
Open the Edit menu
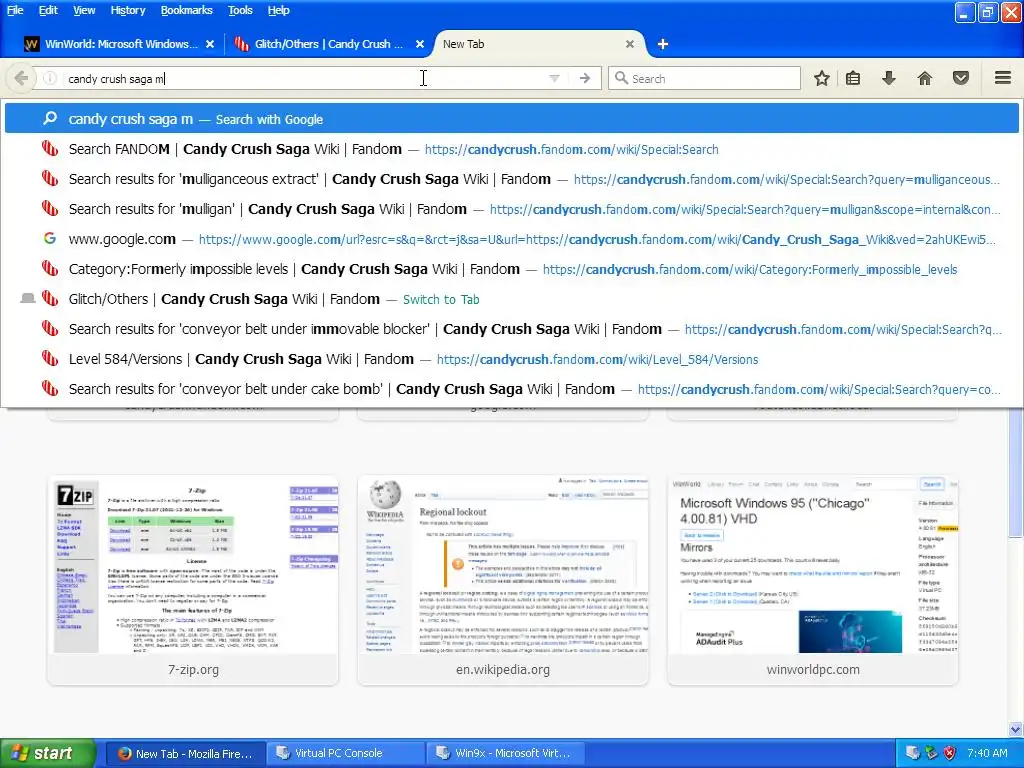(x=48, y=10)
